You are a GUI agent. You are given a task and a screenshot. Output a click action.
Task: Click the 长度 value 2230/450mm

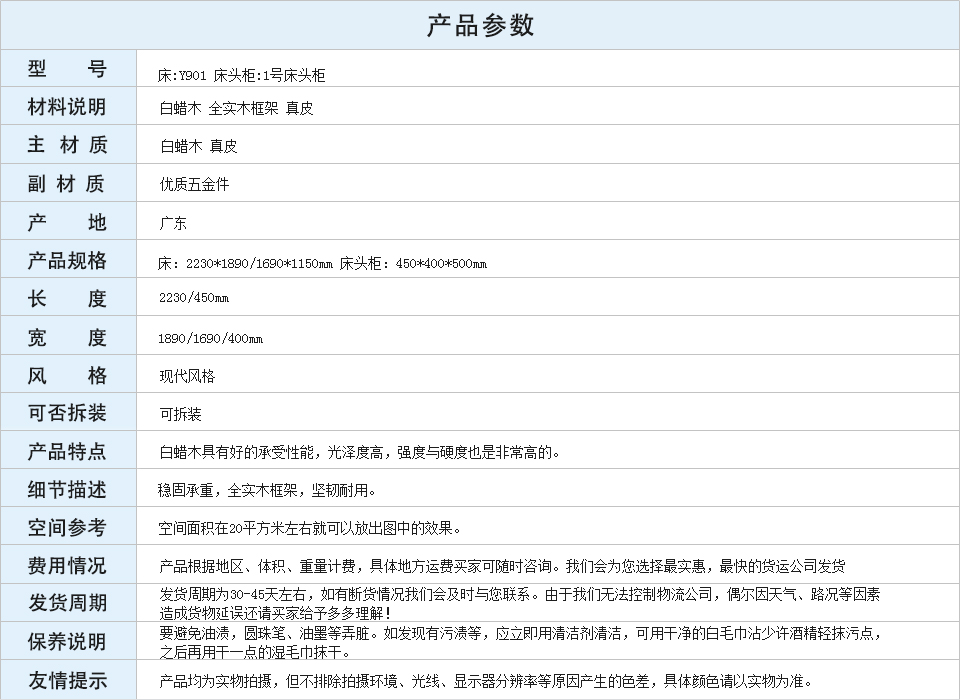point(194,298)
